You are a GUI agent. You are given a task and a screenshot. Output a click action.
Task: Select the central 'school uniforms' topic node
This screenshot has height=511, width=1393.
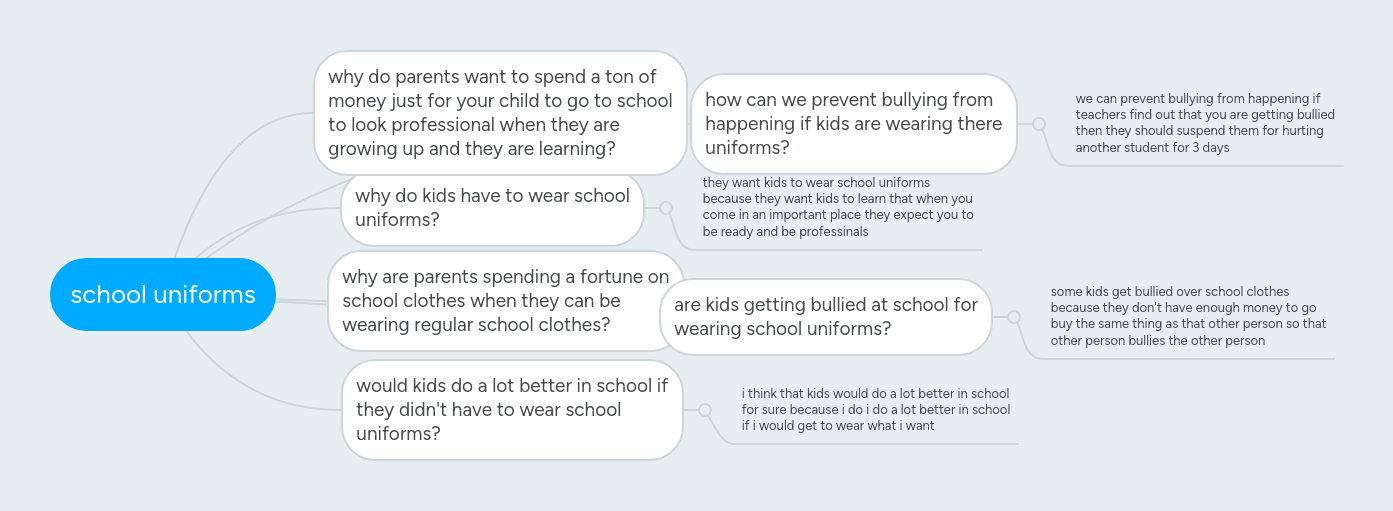click(x=163, y=294)
